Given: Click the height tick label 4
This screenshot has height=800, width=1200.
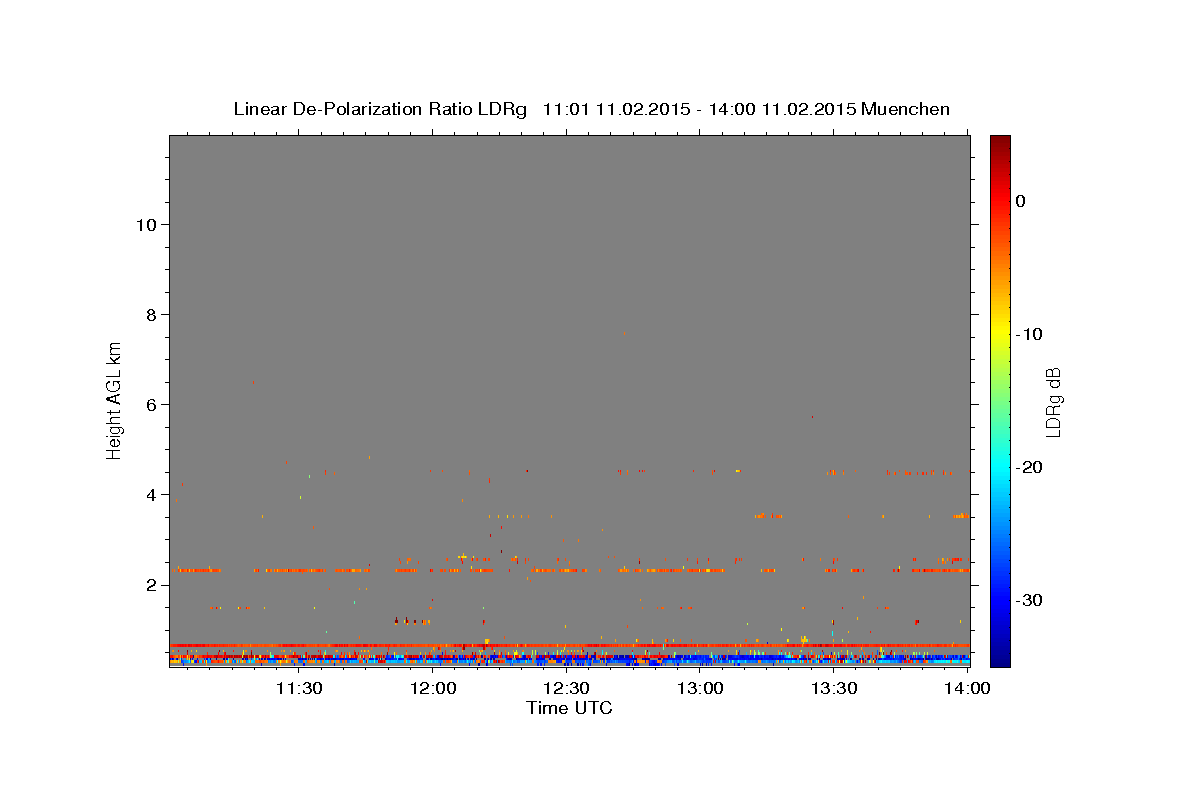Looking at the screenshot, I should [149, 494].
